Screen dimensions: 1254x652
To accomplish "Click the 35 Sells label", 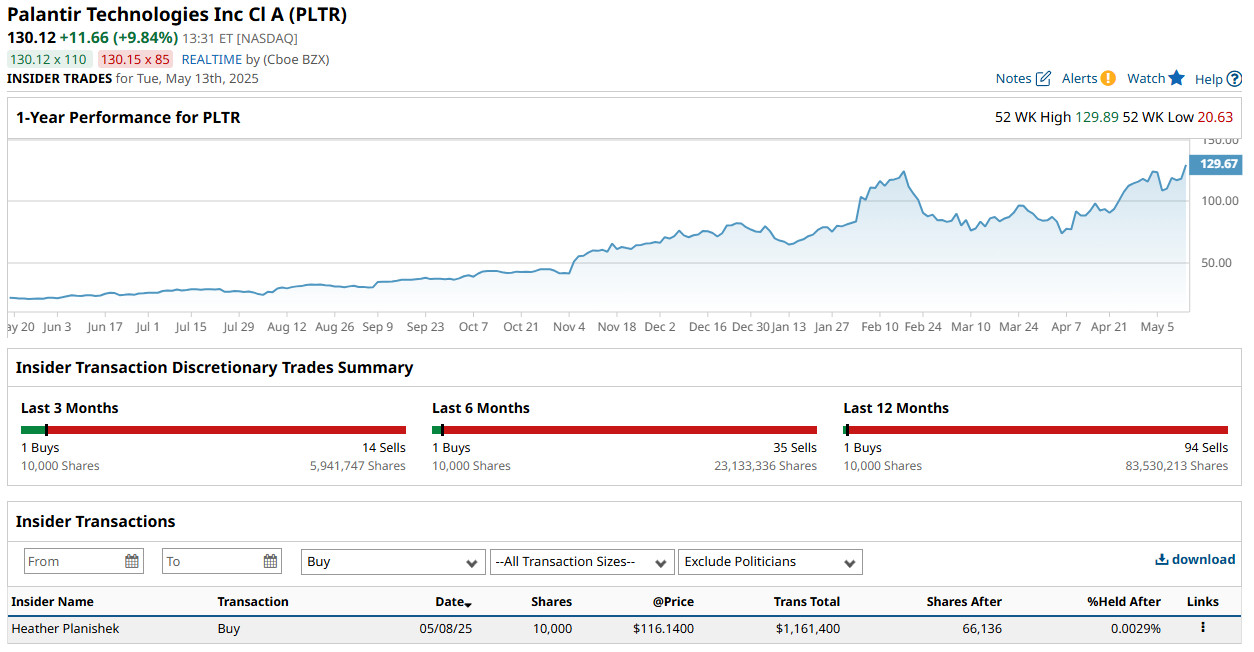I will [x=795, y=448].
